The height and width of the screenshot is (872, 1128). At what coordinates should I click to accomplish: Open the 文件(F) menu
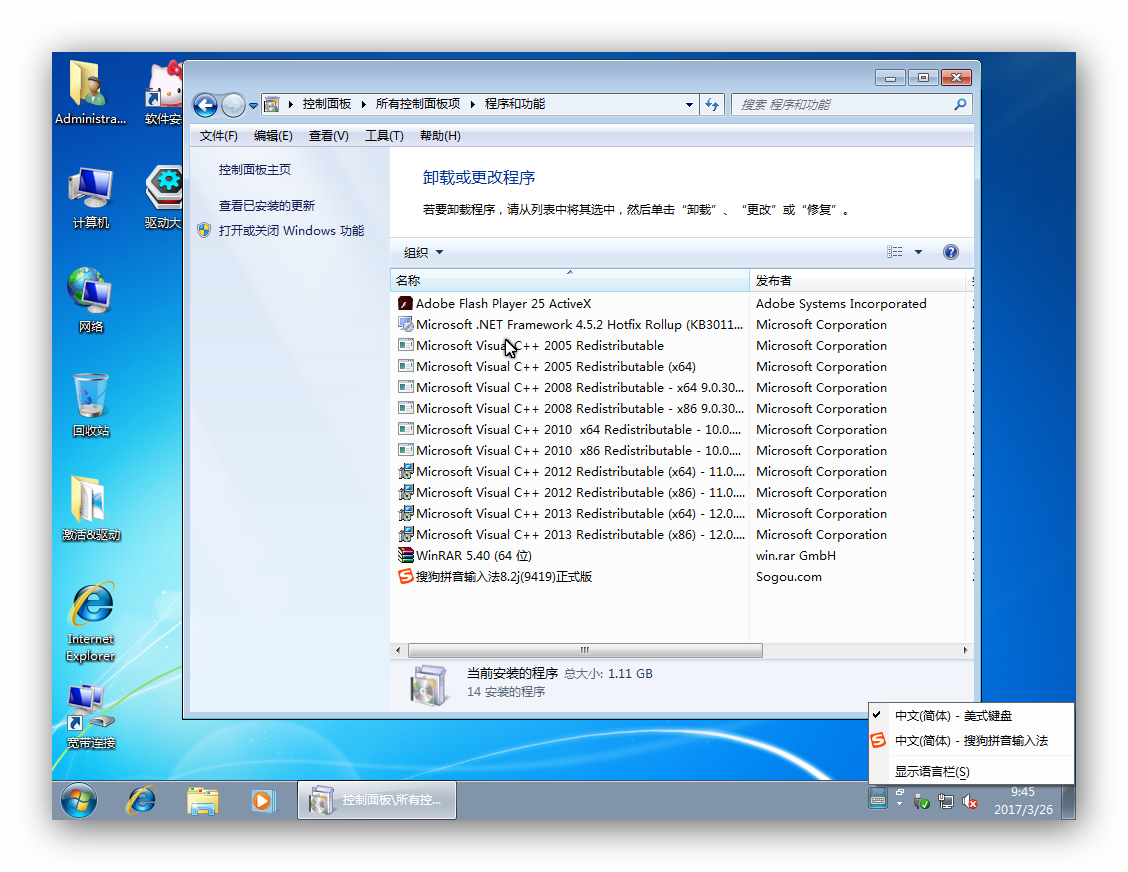(x=218, y=136)
